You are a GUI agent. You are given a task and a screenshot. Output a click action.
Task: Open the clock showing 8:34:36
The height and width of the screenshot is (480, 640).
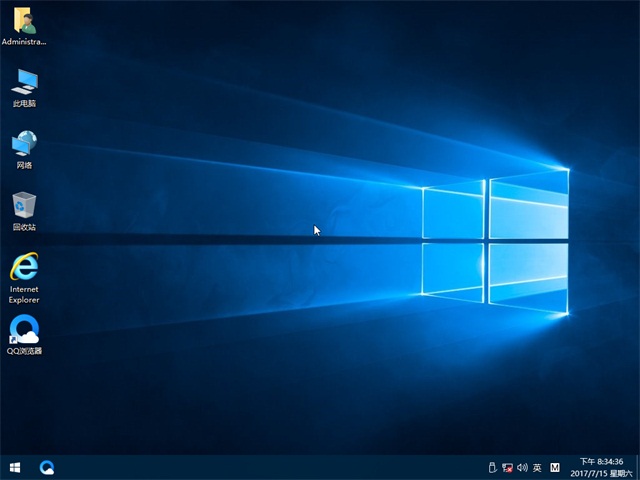603,461
